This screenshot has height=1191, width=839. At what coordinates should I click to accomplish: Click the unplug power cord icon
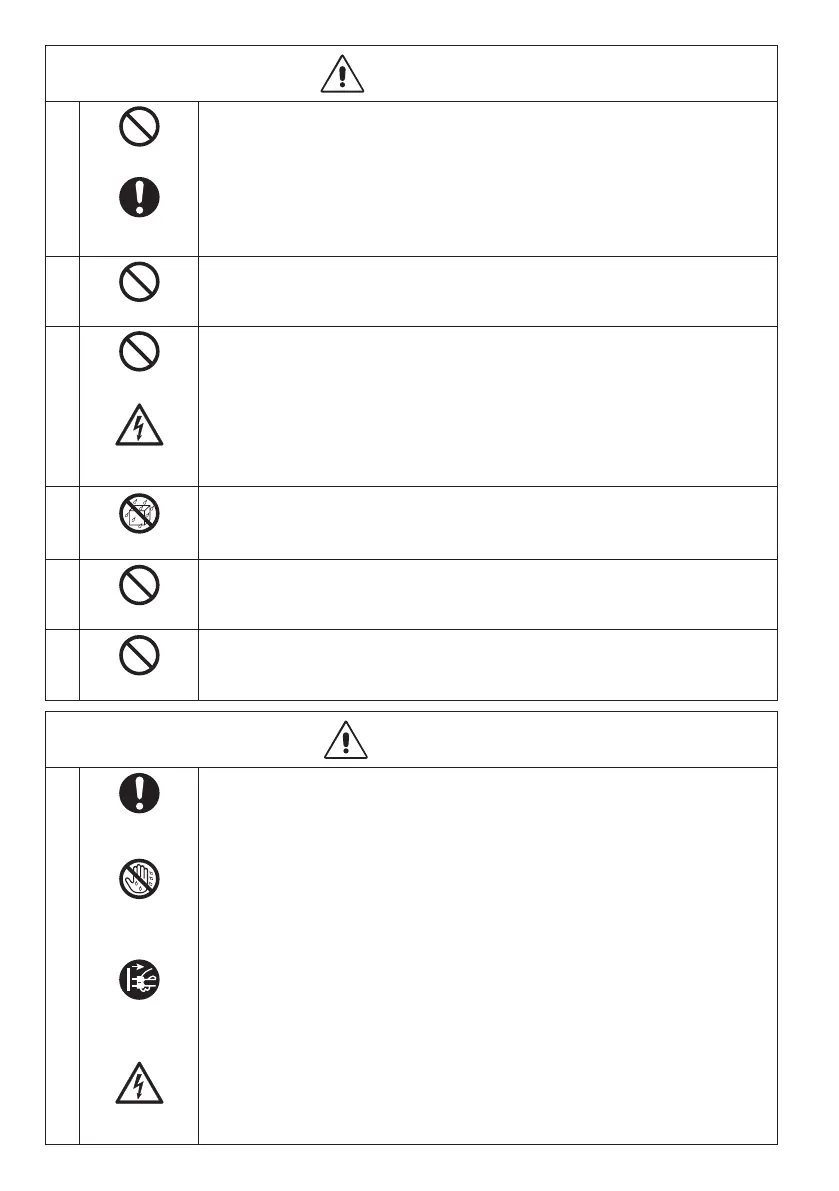(x=139, y=979)
